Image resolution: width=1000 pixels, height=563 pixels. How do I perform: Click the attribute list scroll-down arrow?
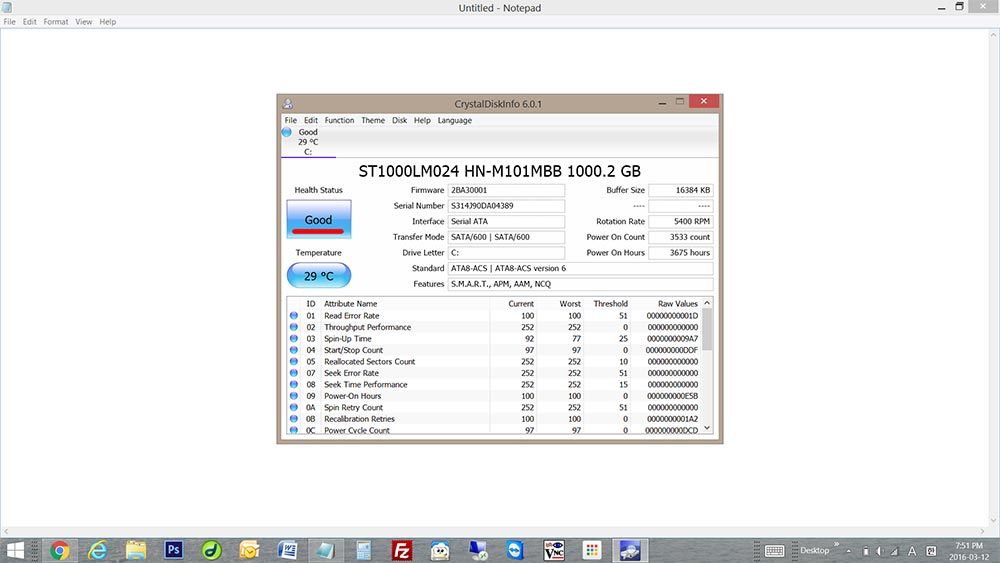tap(707, 428)
